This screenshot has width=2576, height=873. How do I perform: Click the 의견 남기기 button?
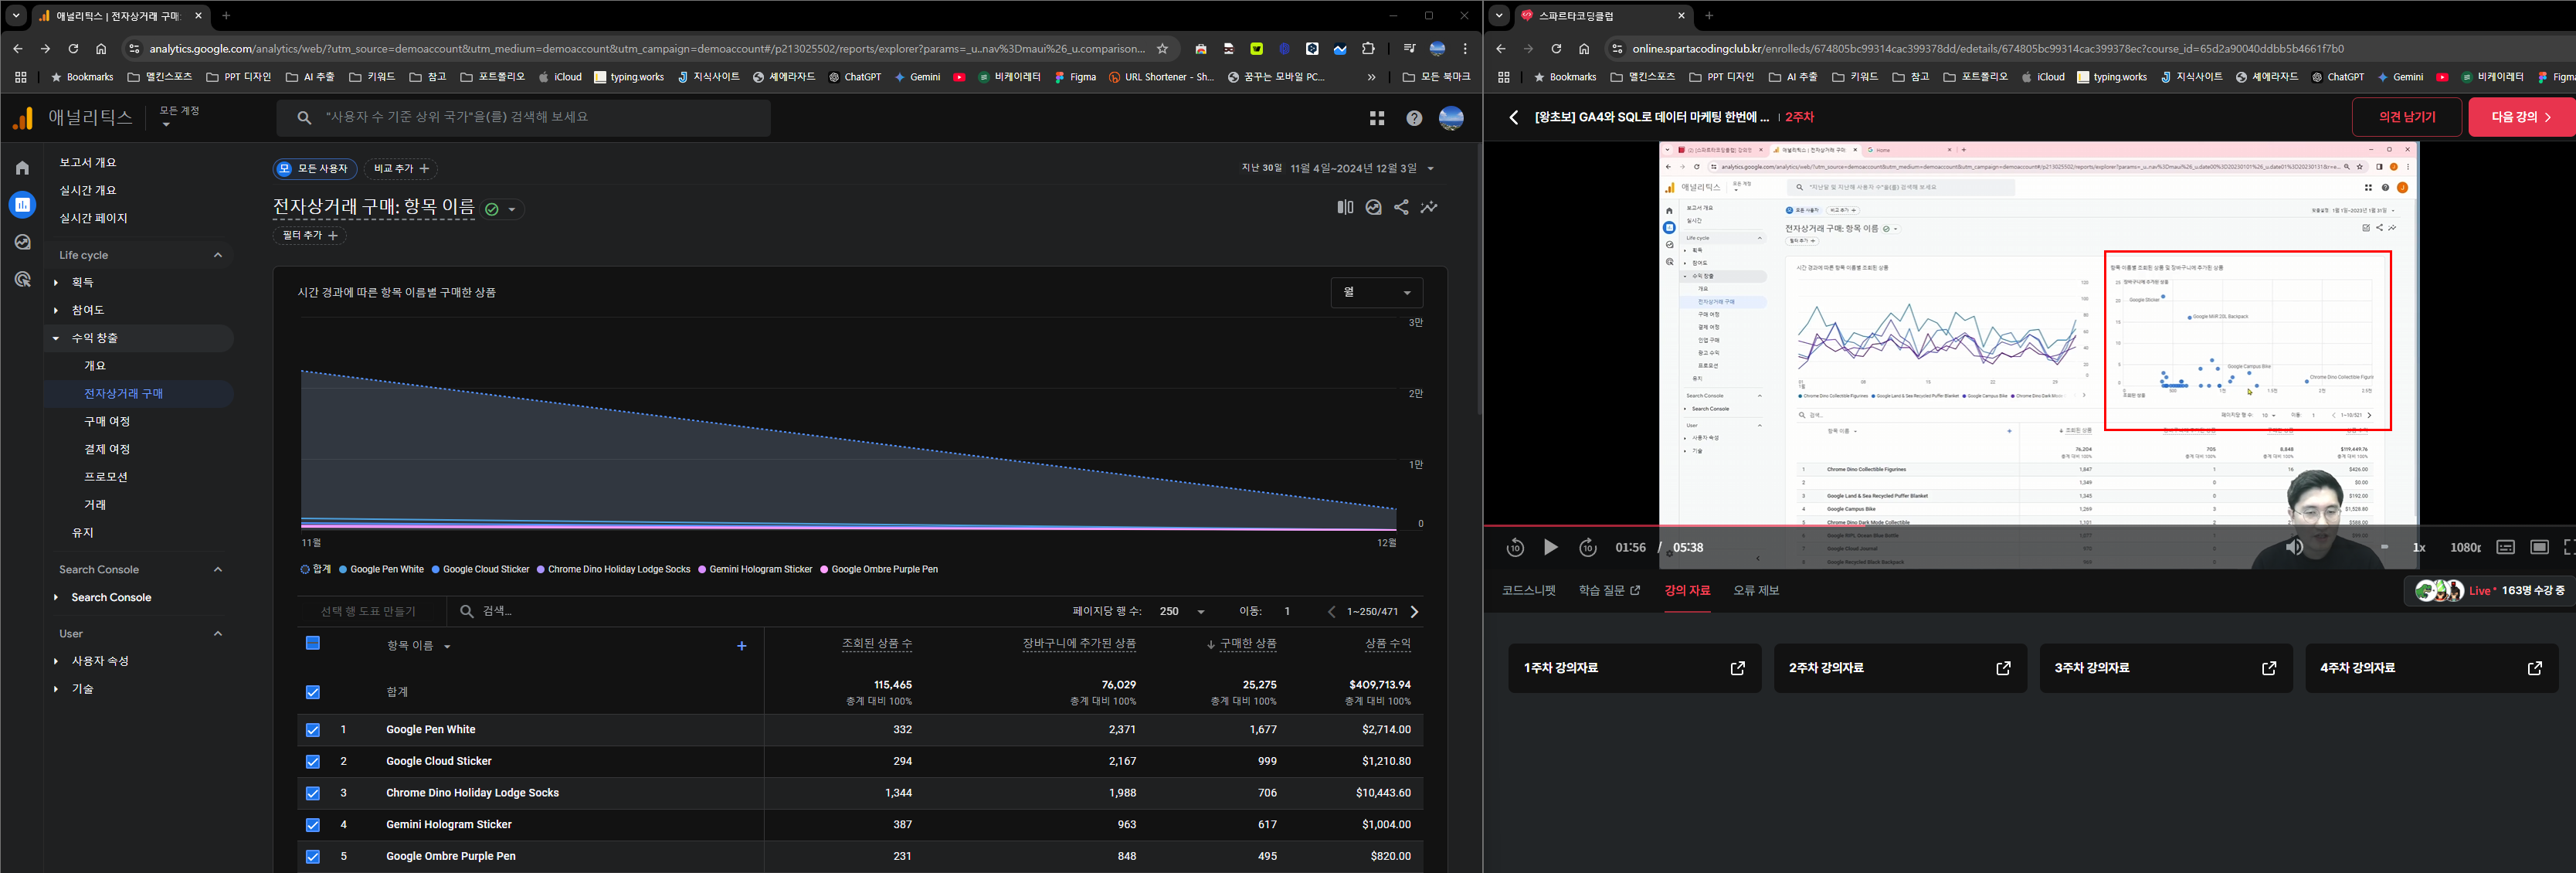click(x=2407, y=117)
